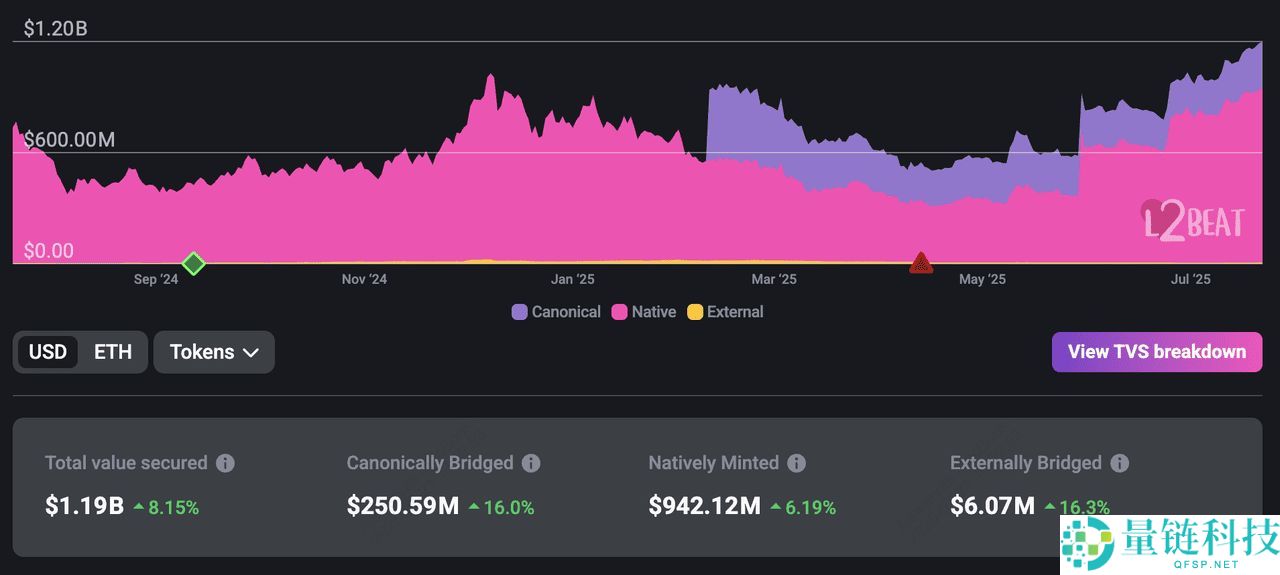Click info icon beside Externally Bridged
This screenshot has width=1280, height=575.
pyautogui.click(x=1120, y=463)
